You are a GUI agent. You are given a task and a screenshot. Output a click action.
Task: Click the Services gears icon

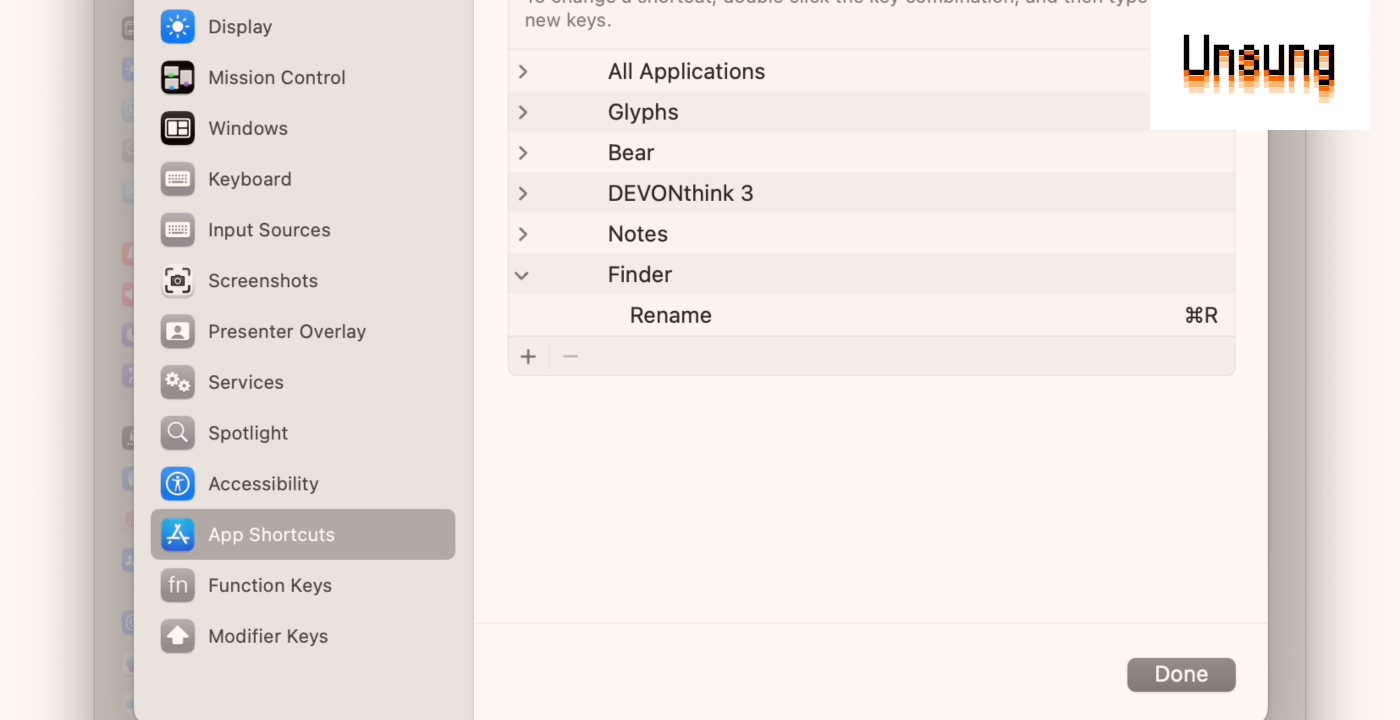(x=178, y=382)
